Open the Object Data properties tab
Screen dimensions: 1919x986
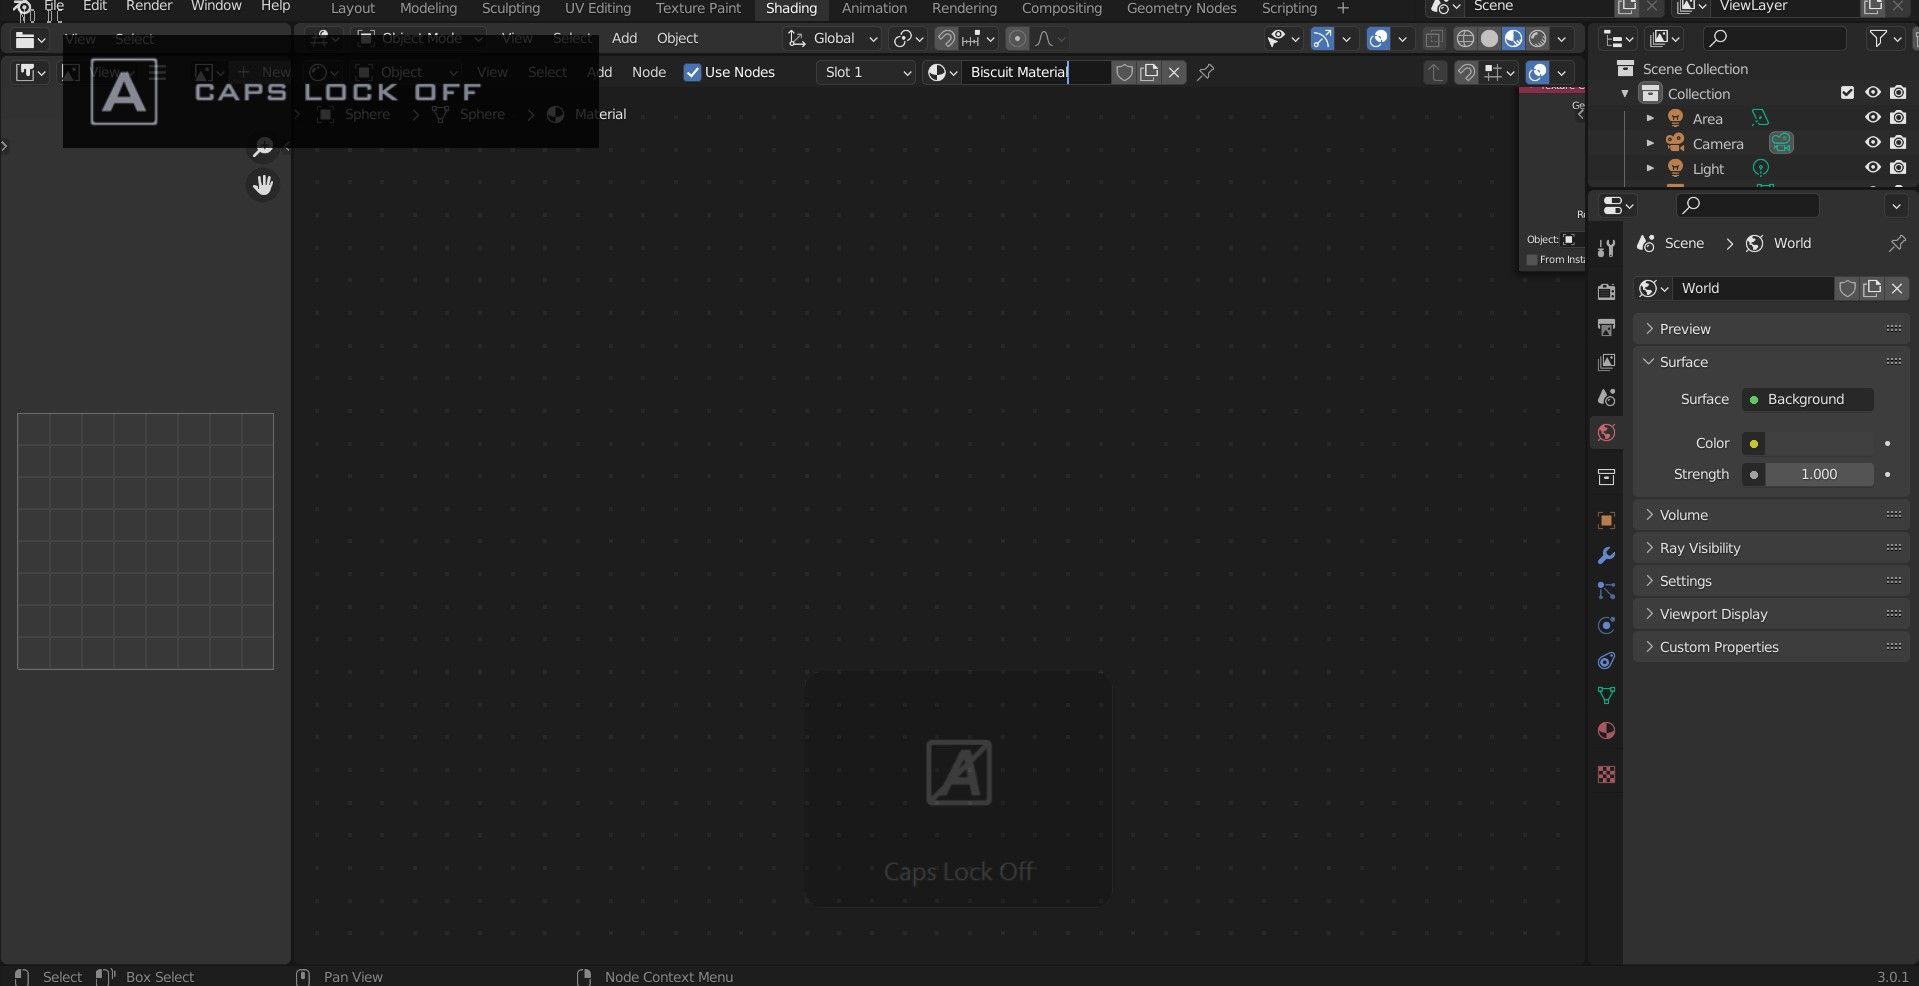point(1606,695)
